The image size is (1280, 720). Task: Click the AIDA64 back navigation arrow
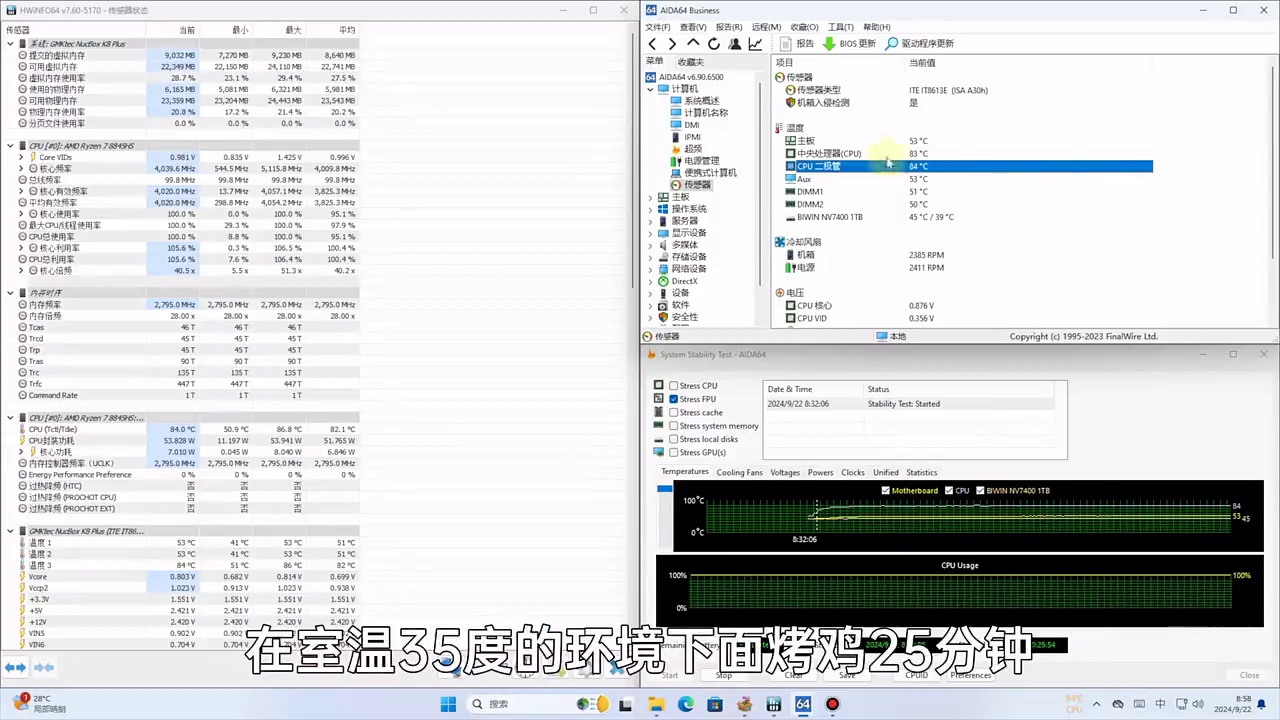coord(652,44)
